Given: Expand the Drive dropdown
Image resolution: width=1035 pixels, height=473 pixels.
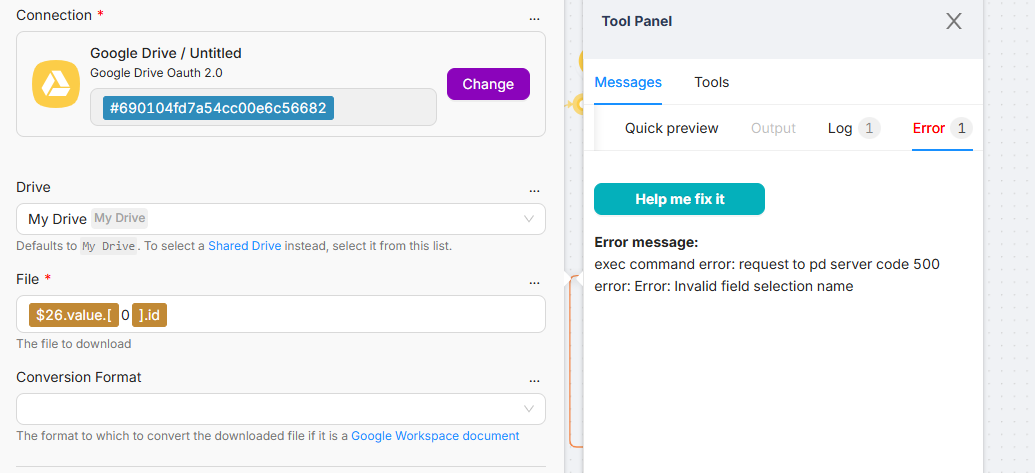Looking at the screenshot, I should click(x=529, y=219).
